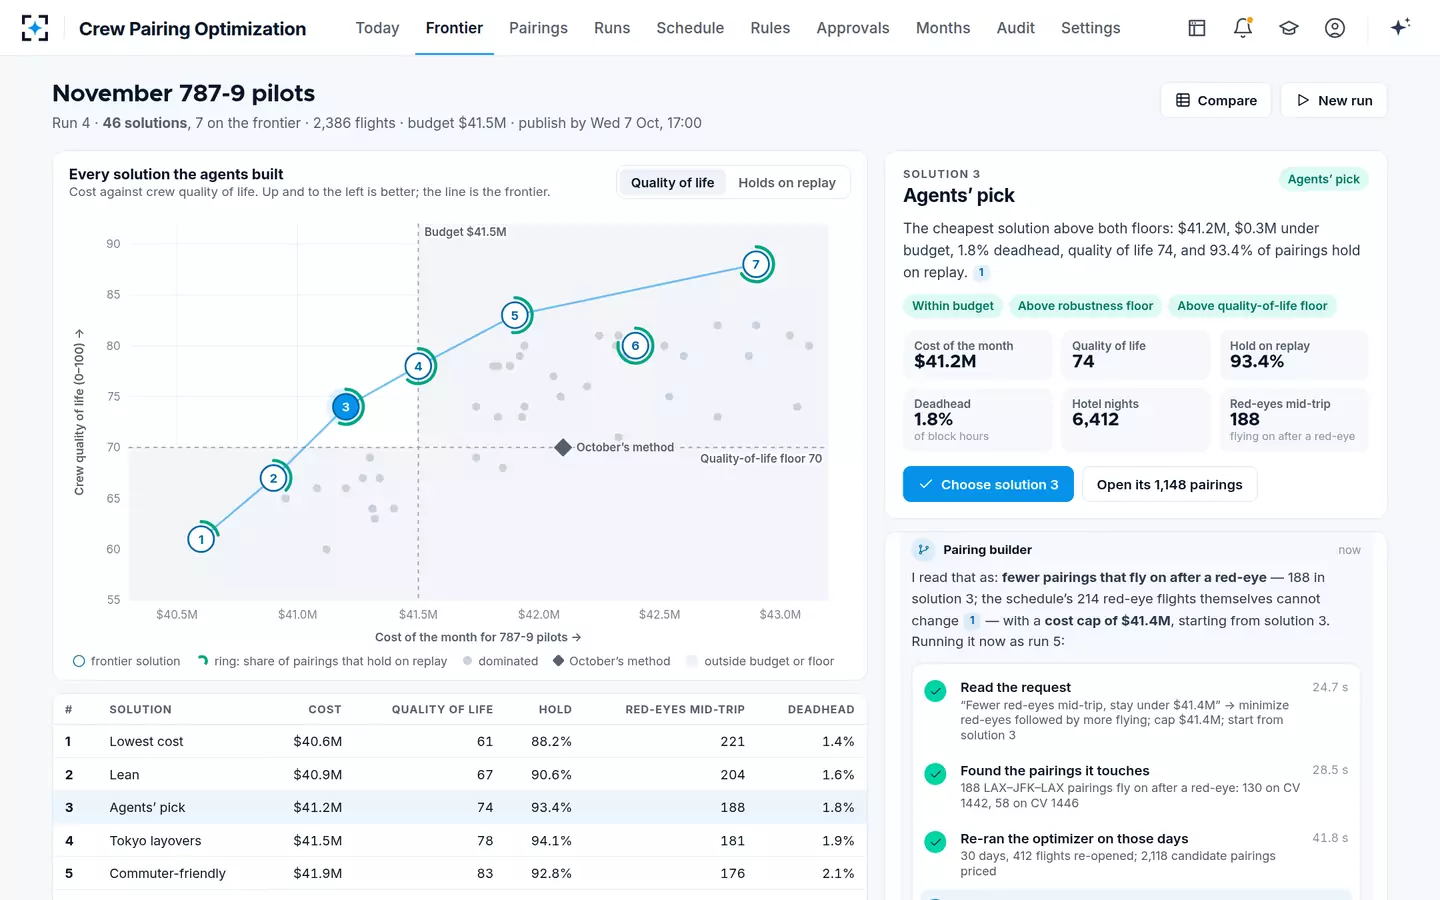Click the October's method diamond marker
The width and height of the screenshot is (1440, 900).
pyautogui.click(x=563, y=447)
